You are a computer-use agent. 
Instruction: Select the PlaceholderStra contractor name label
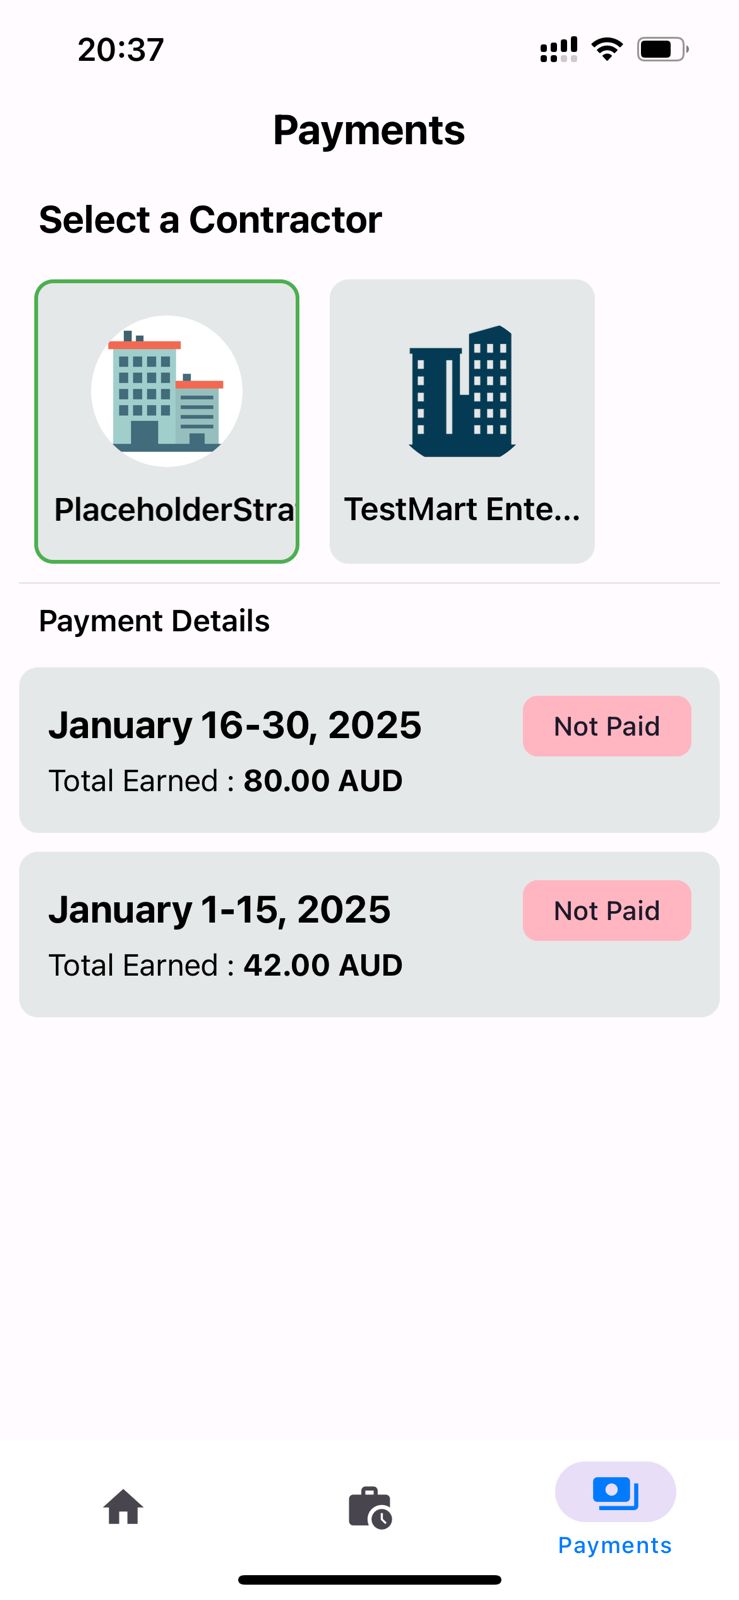click(174, 509)
